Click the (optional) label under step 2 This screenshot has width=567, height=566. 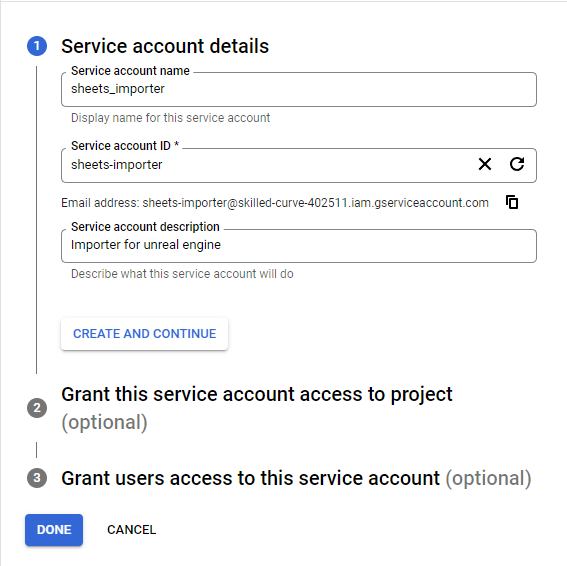(105, 422)
